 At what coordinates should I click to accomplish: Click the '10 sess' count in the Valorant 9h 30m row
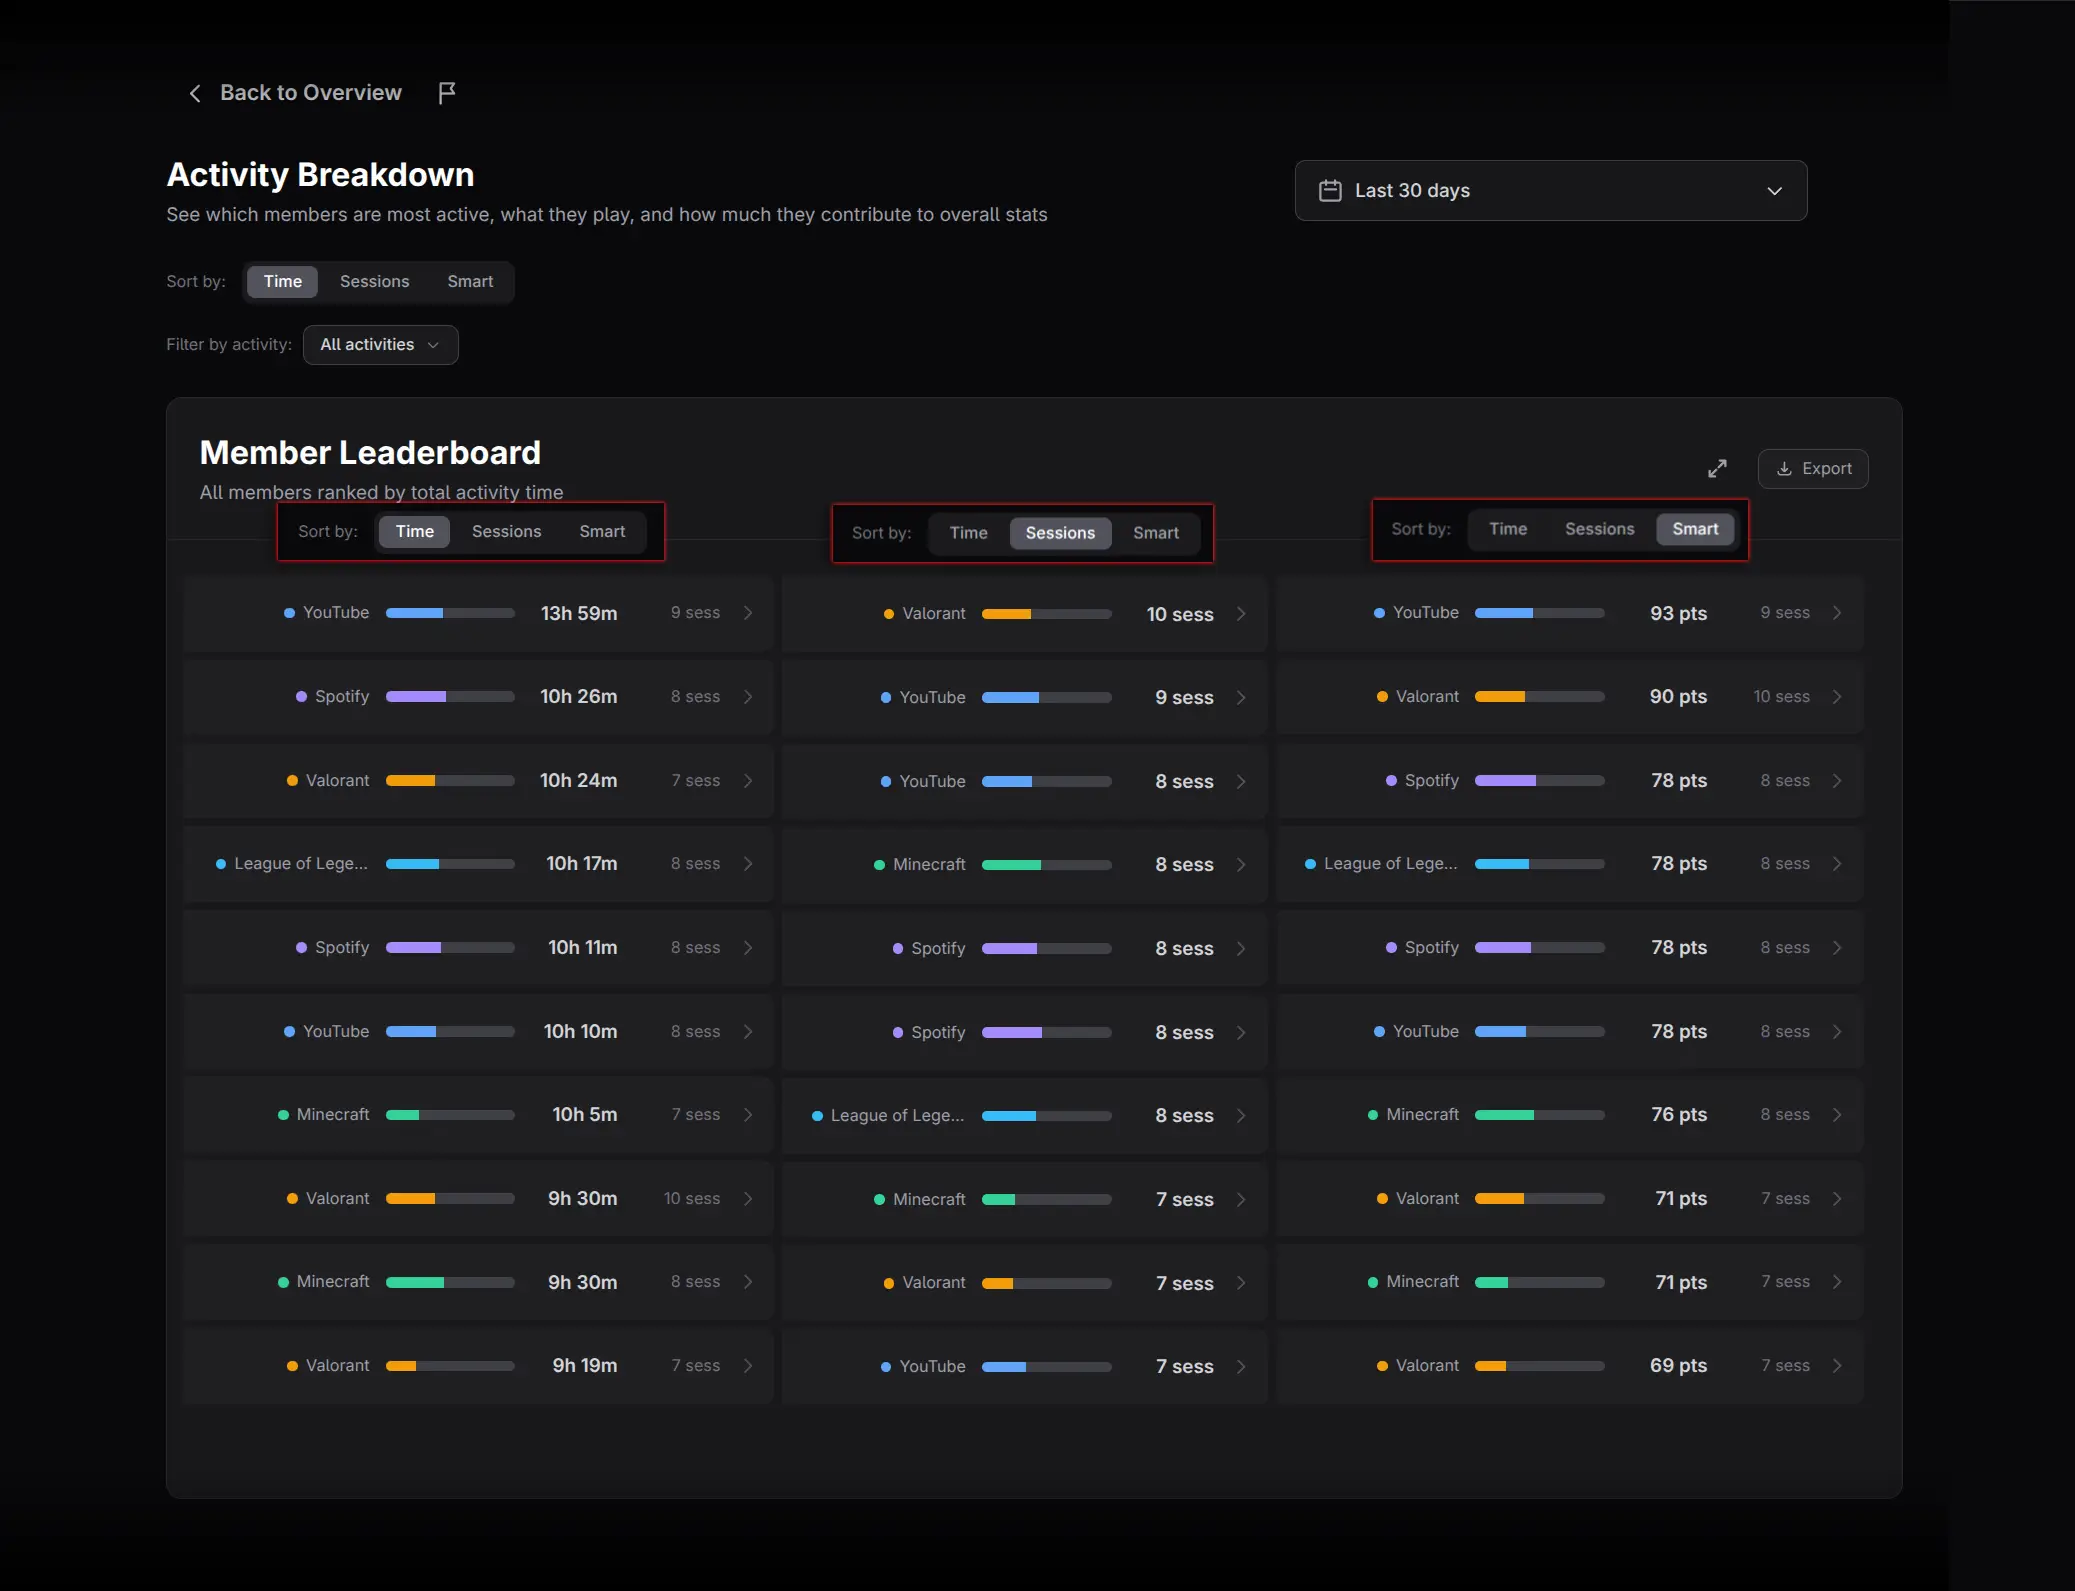[x=691, y=1199]
